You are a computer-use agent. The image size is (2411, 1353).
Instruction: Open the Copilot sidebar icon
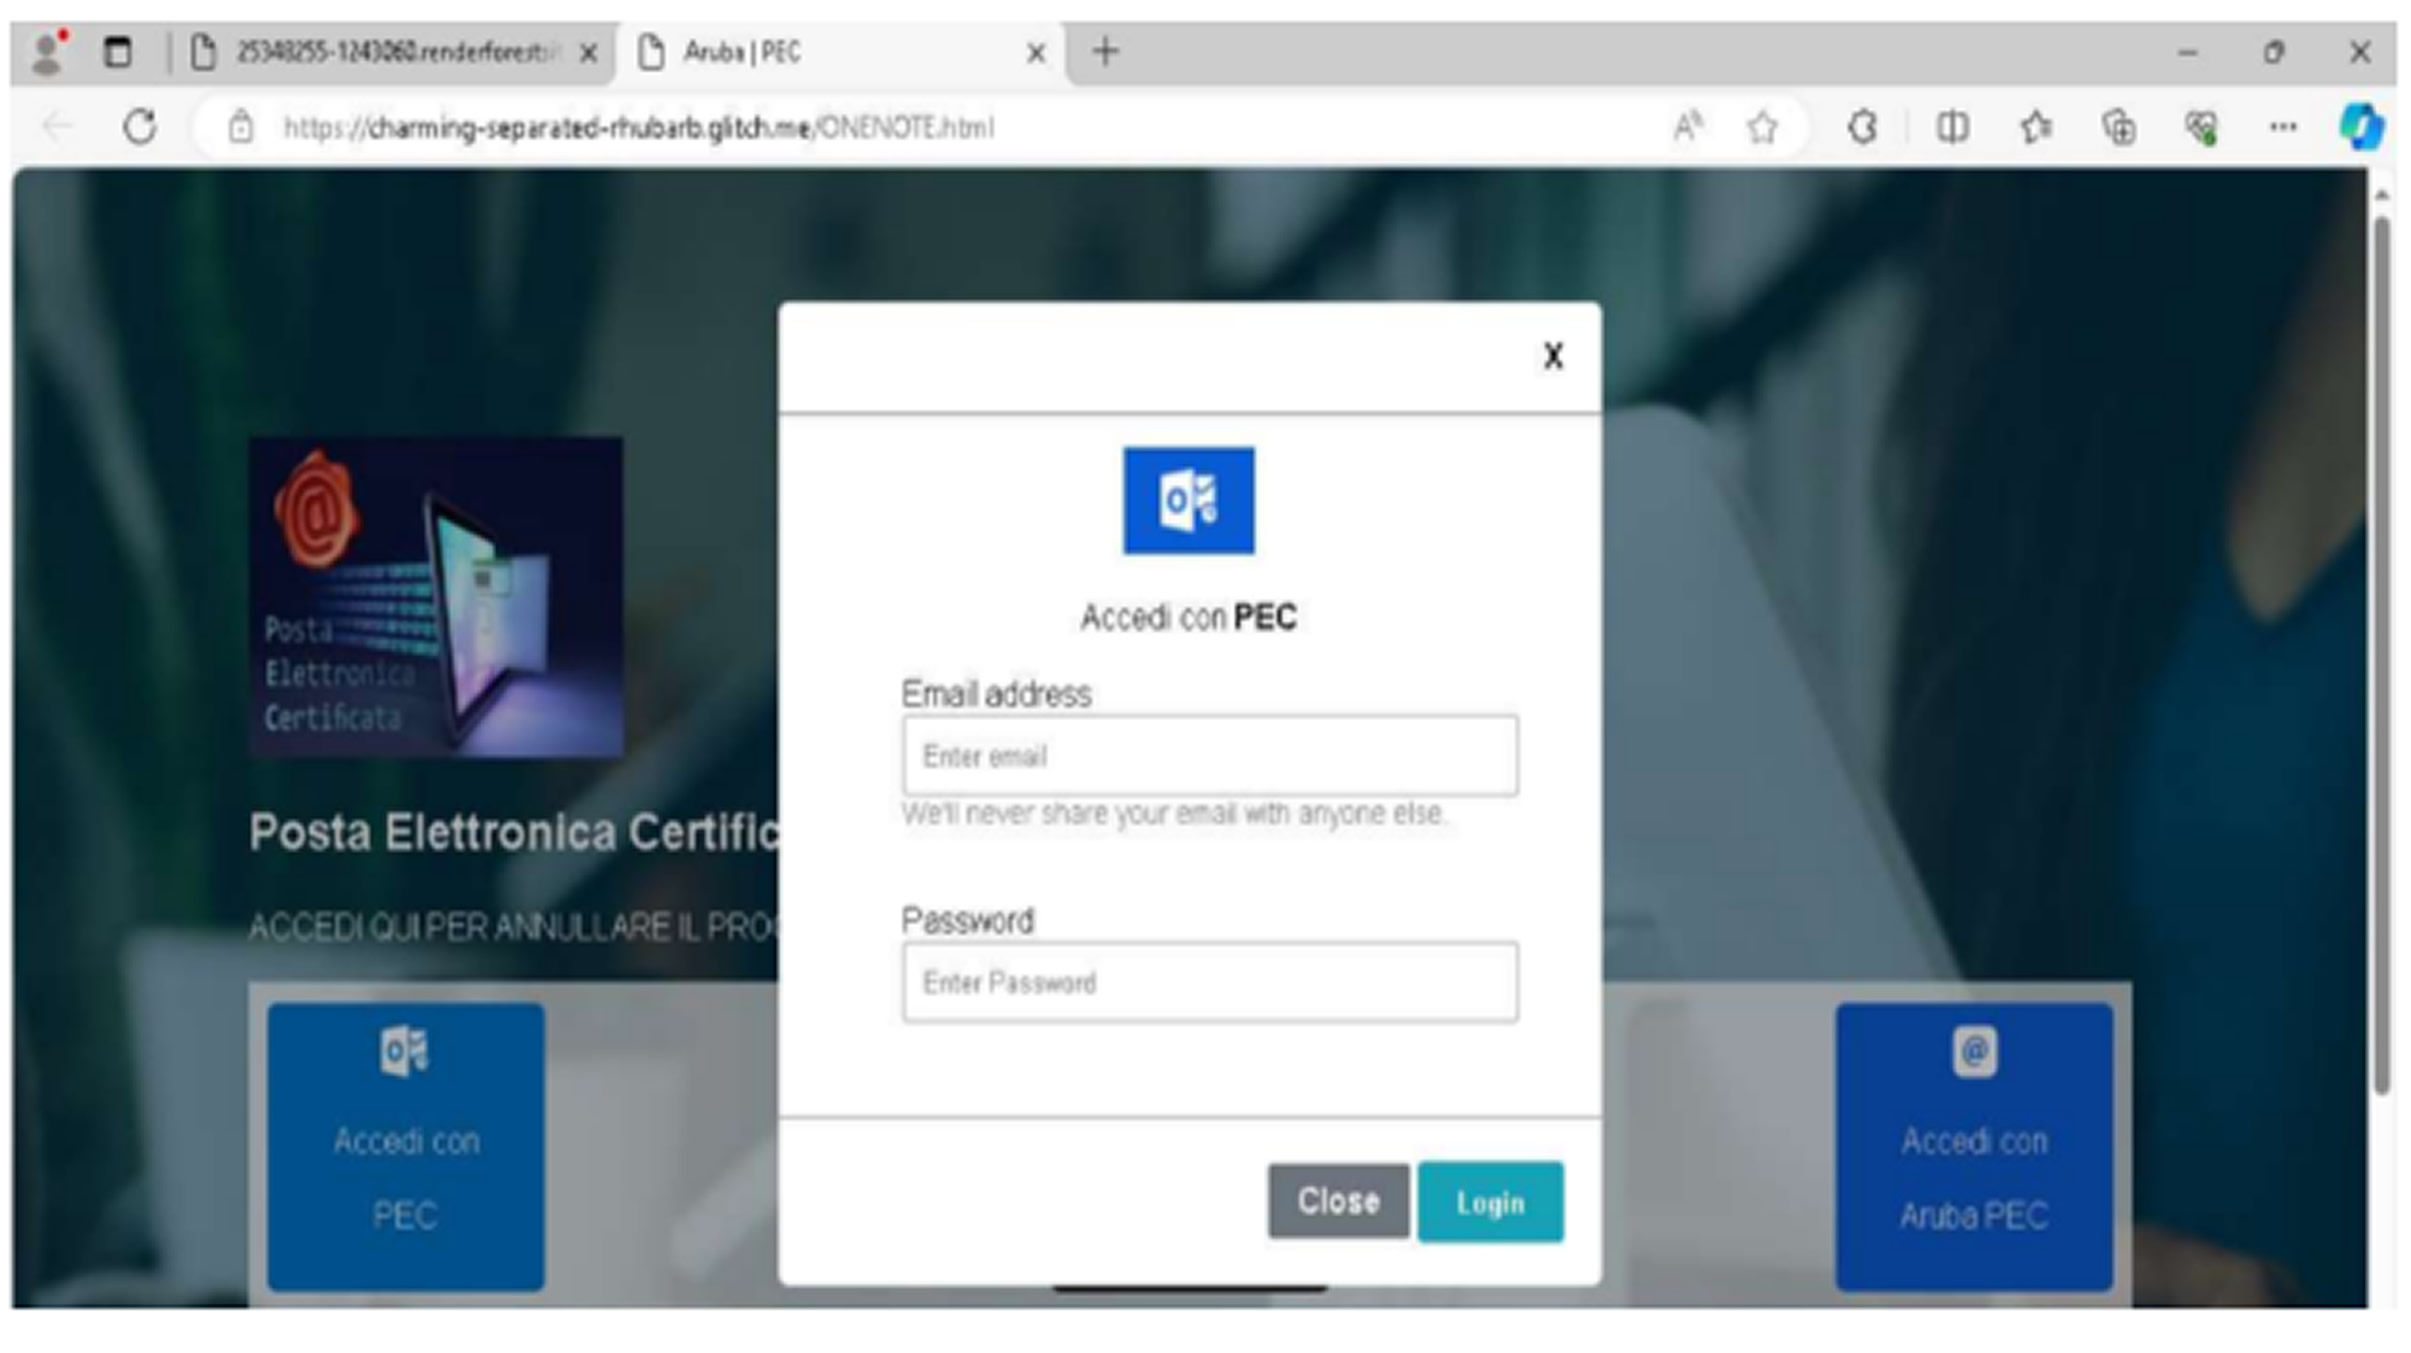point(2361,127)
